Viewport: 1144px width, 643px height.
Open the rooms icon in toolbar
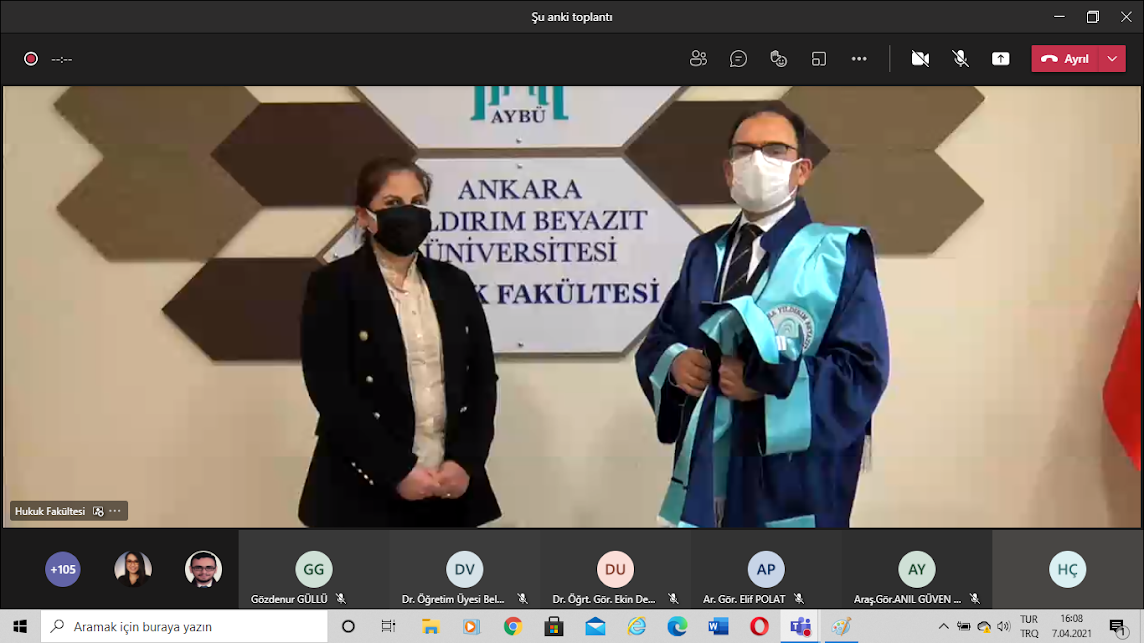coord(819,59)
